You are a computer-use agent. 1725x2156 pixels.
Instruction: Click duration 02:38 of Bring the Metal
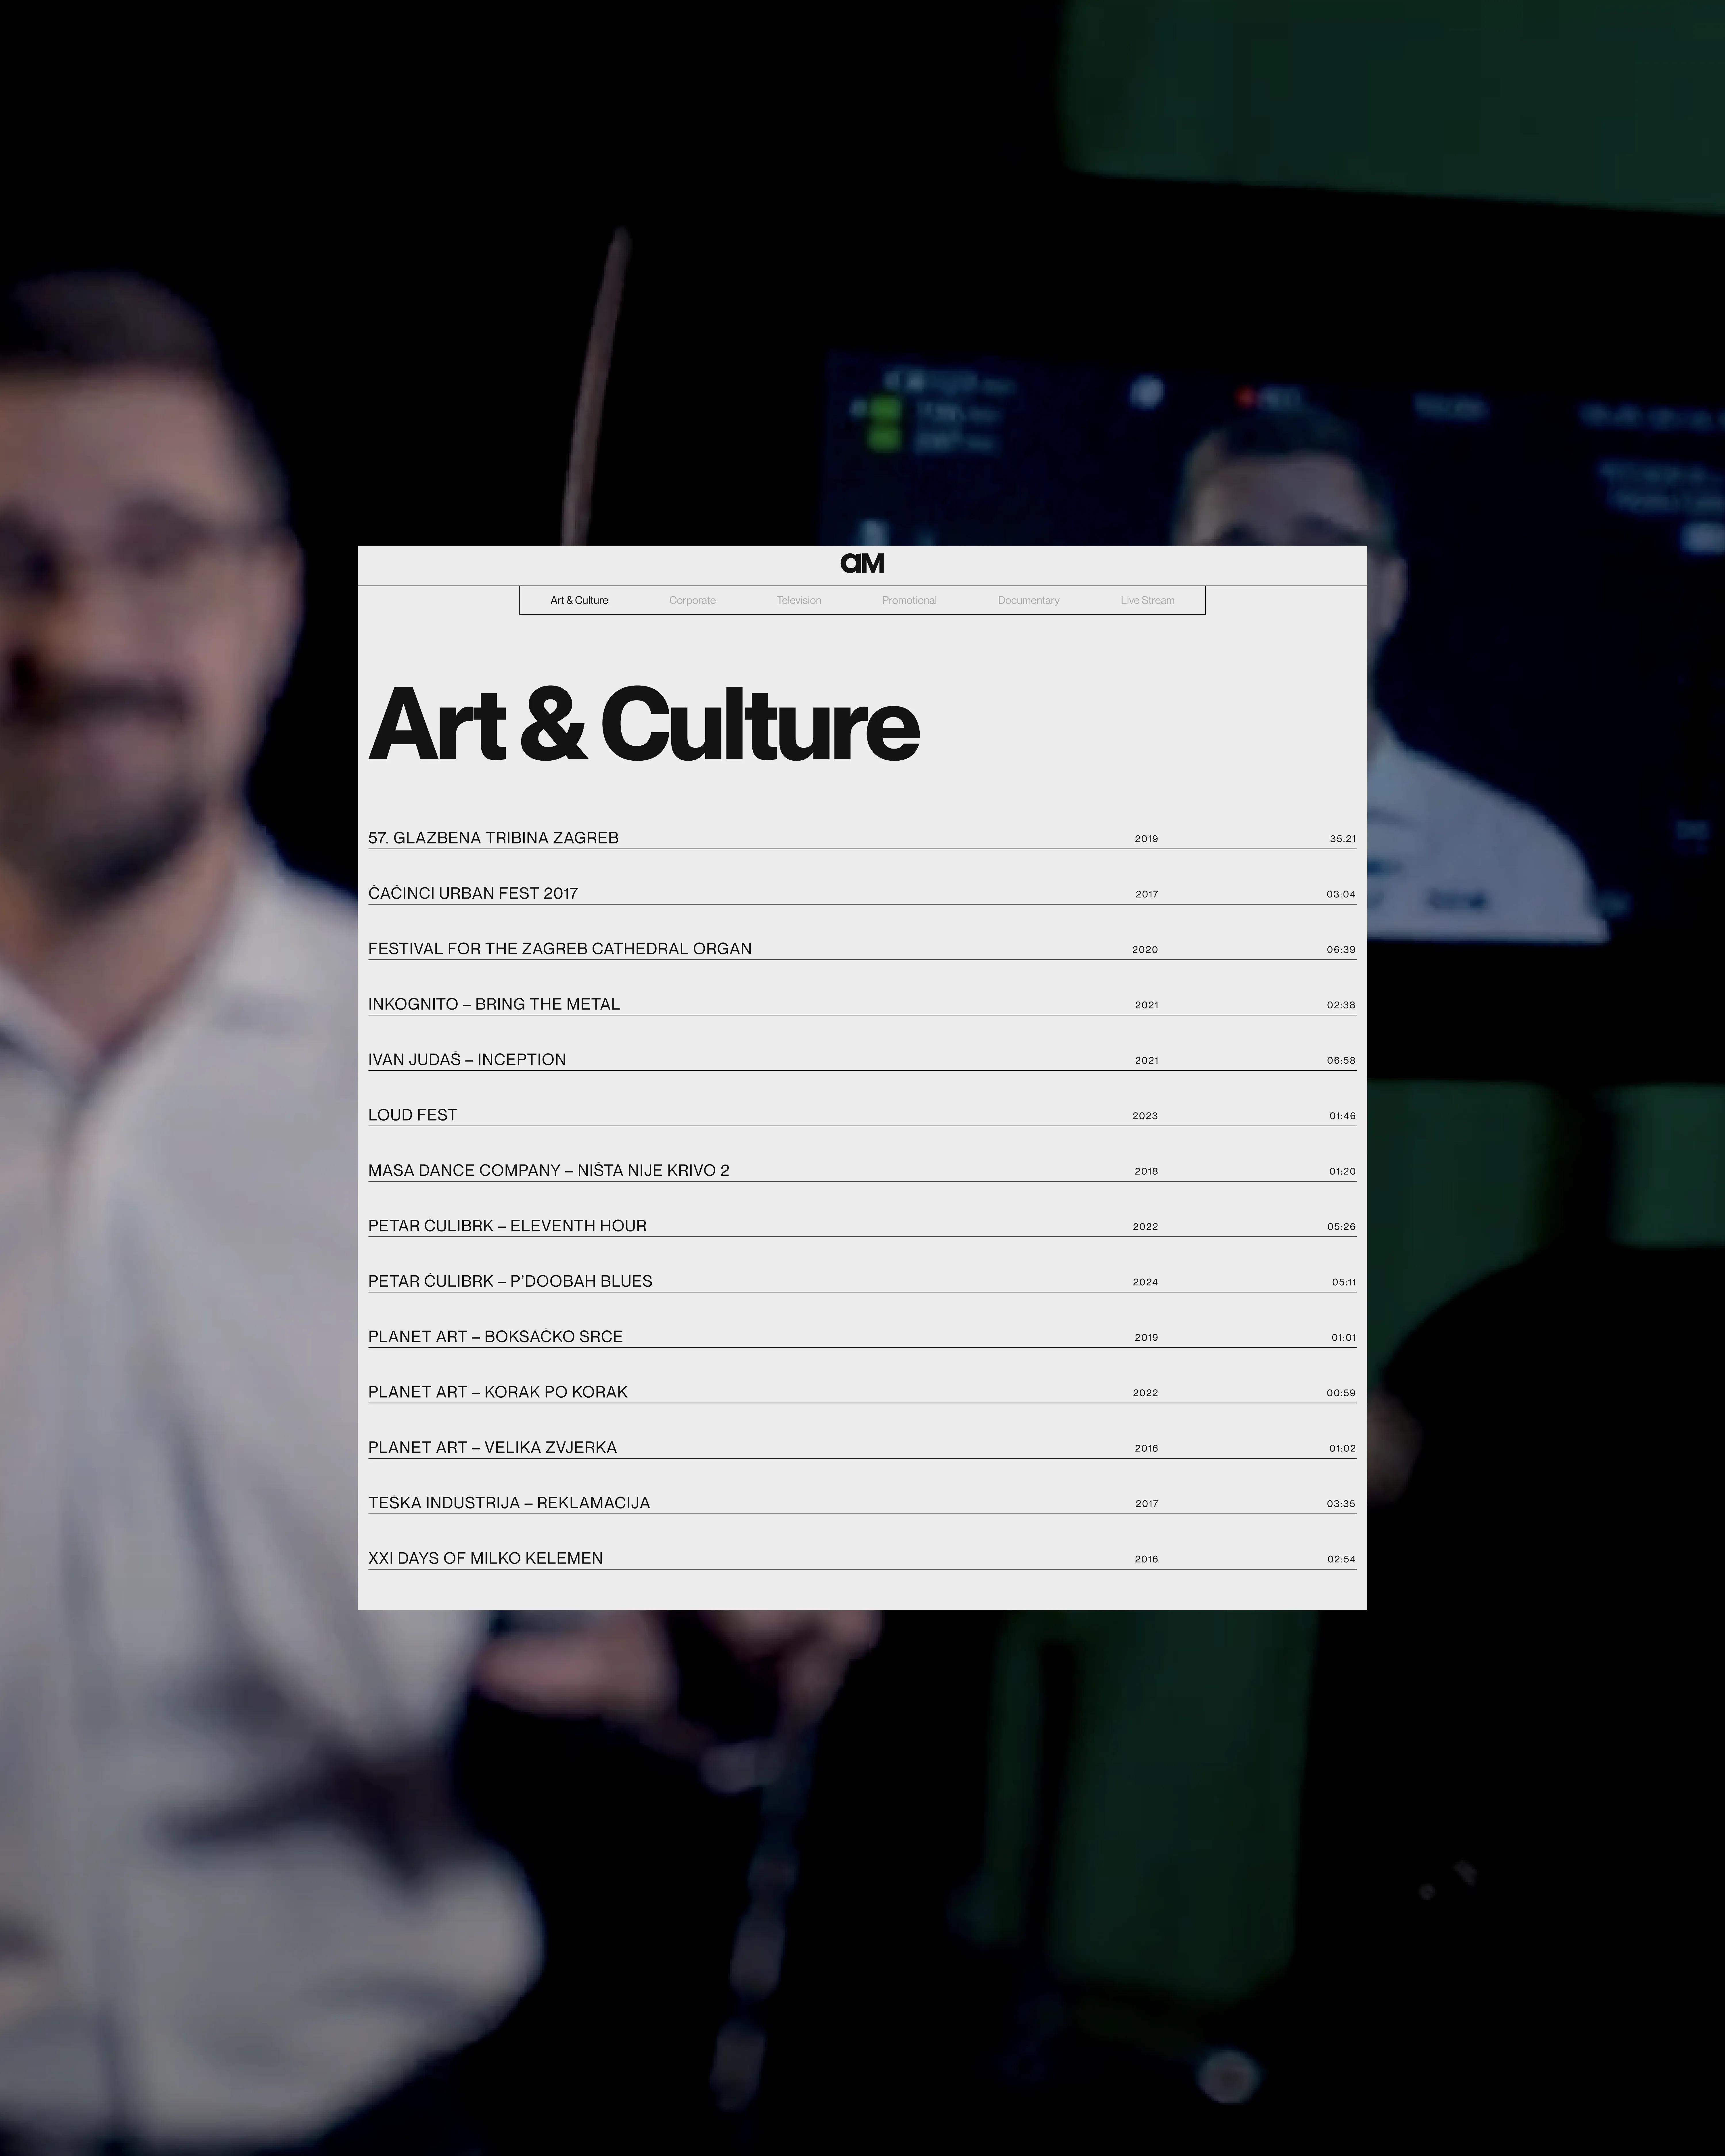coord(1341,1005)
